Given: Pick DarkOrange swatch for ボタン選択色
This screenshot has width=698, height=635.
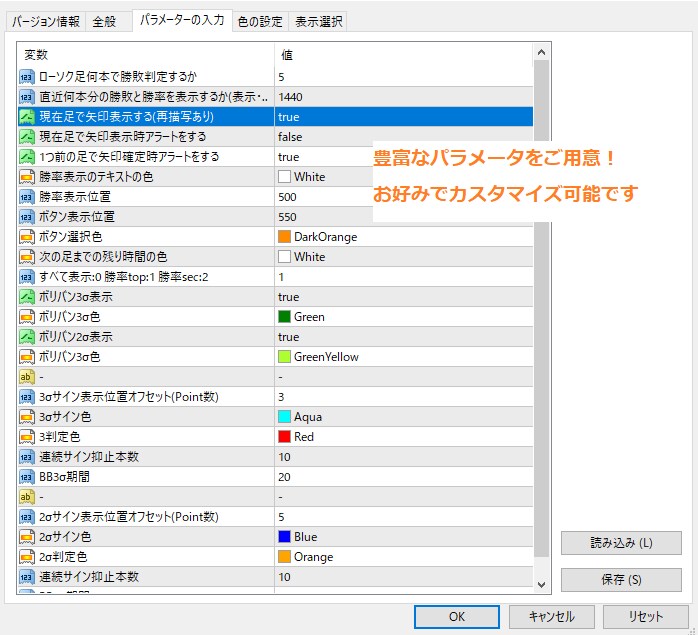Looking at the screenshot, I should click(x=284, y=236).
